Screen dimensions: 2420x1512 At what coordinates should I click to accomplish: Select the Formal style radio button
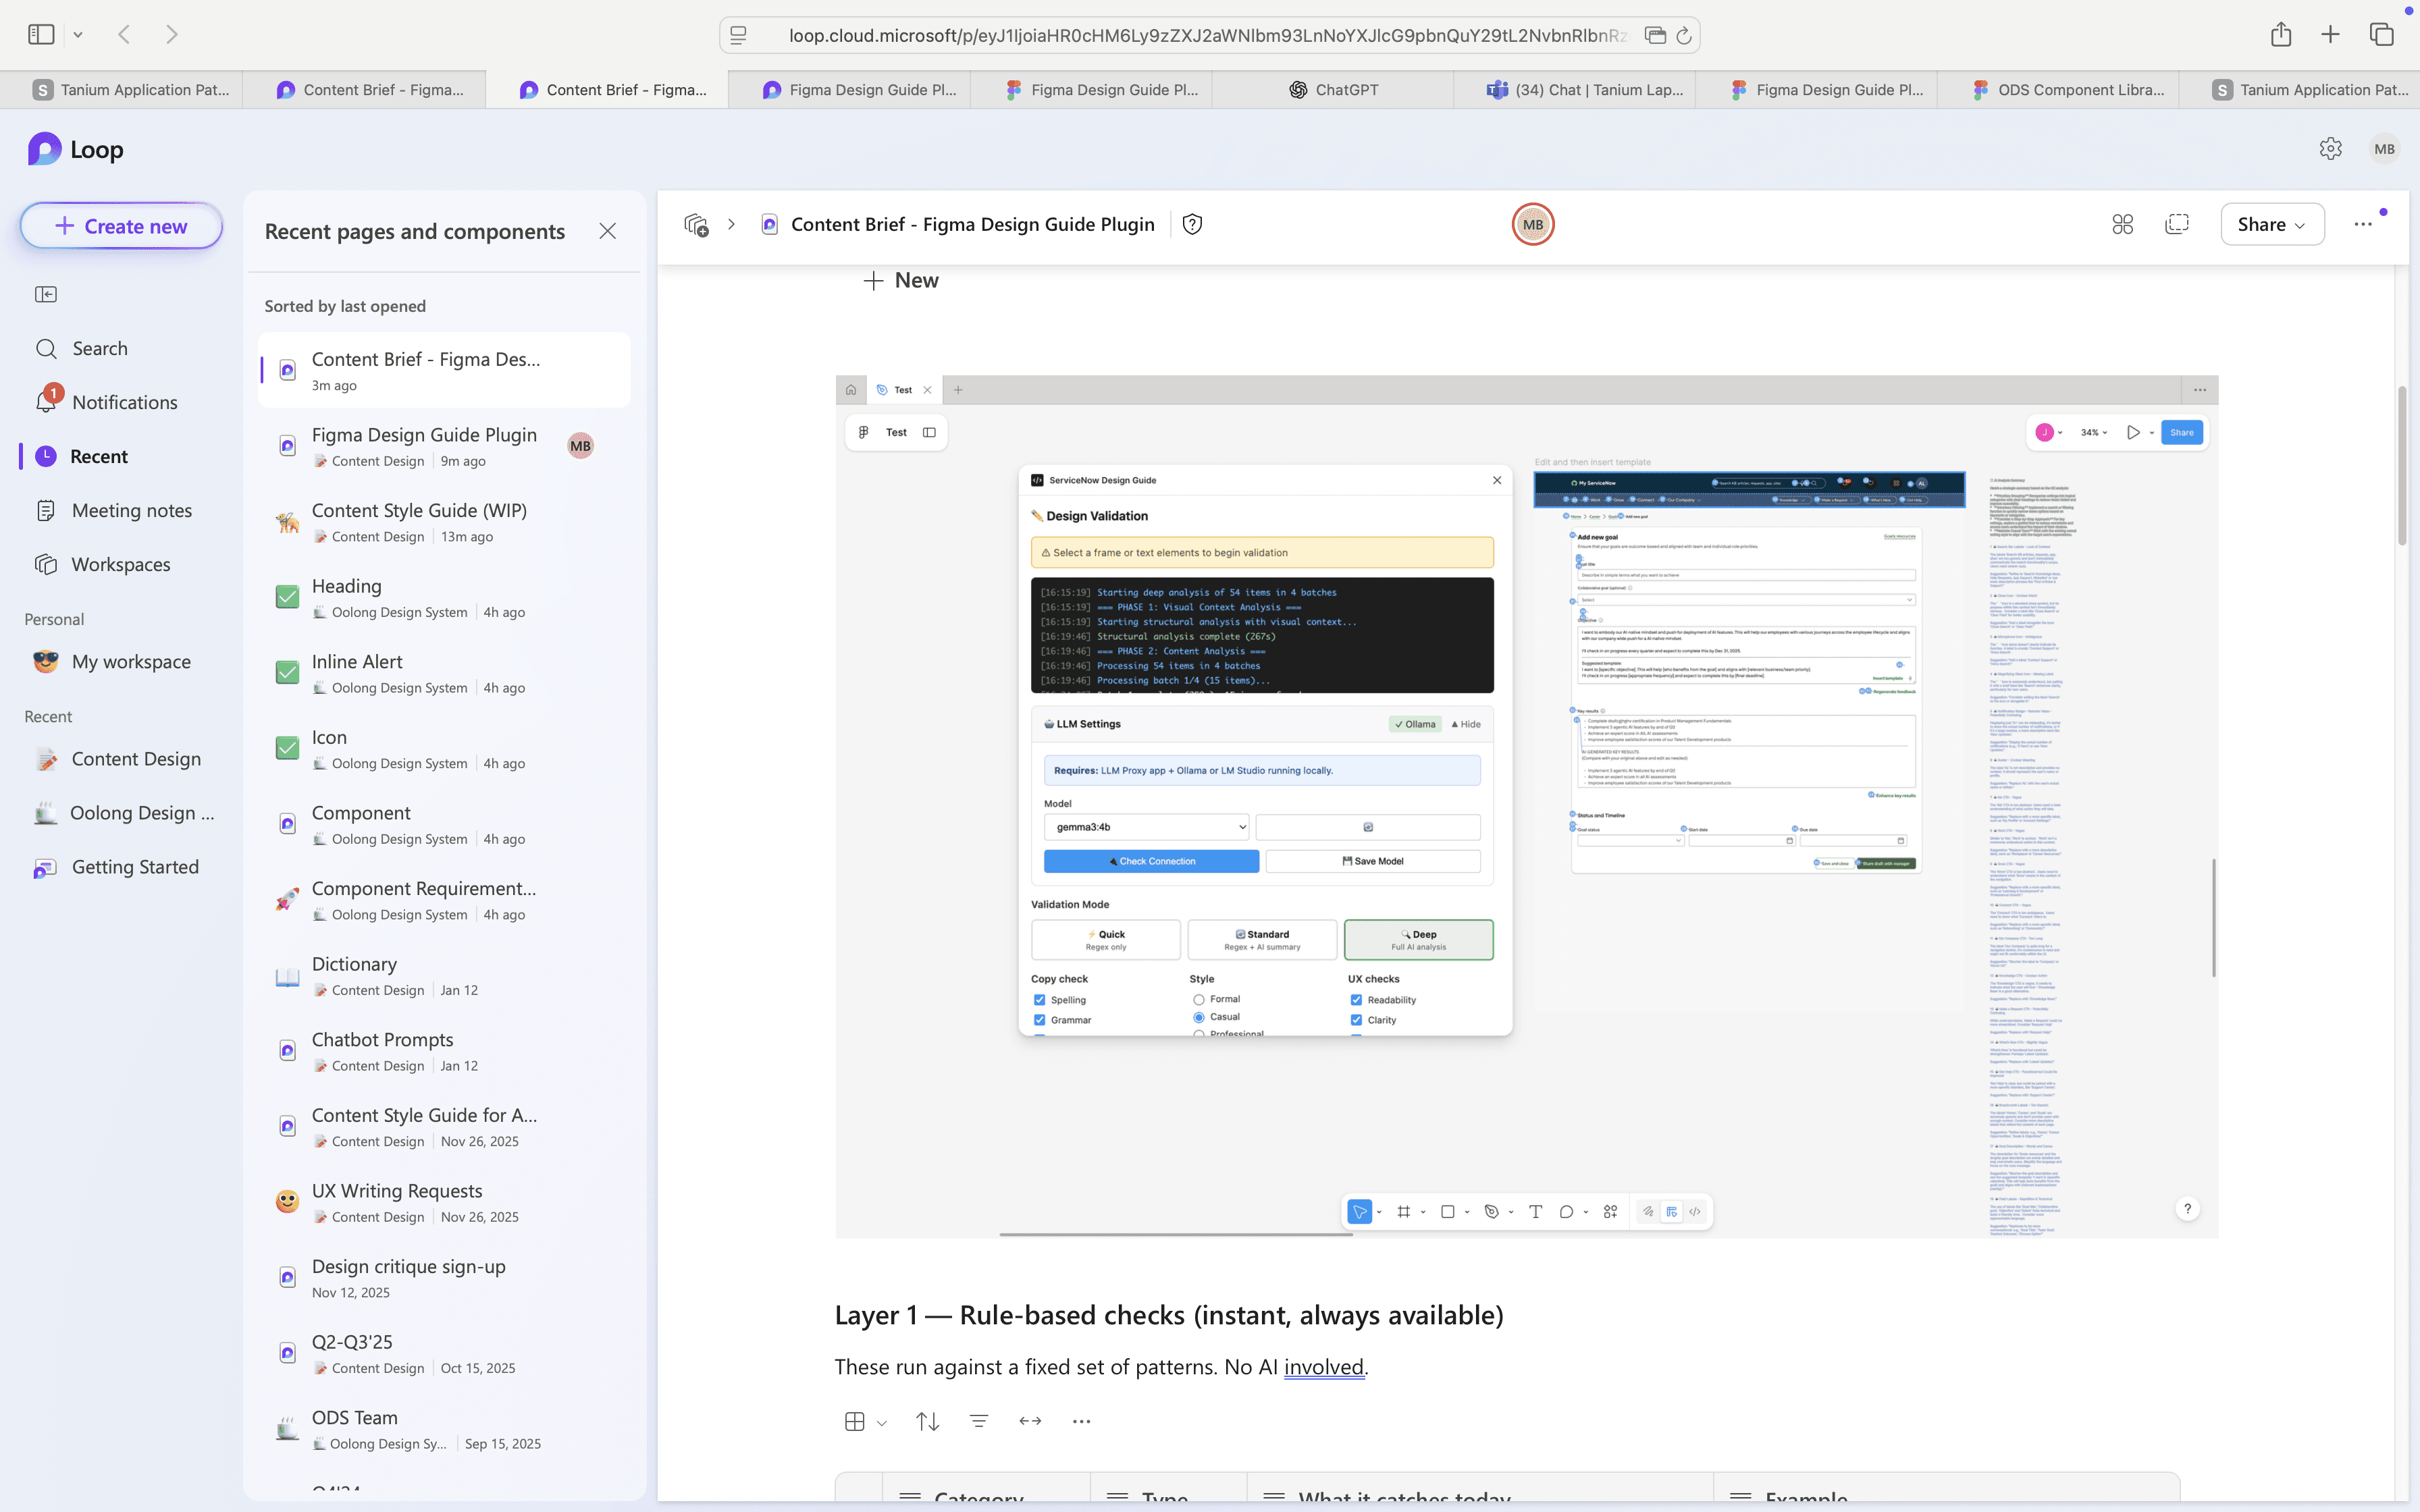tap(1198, 999)
